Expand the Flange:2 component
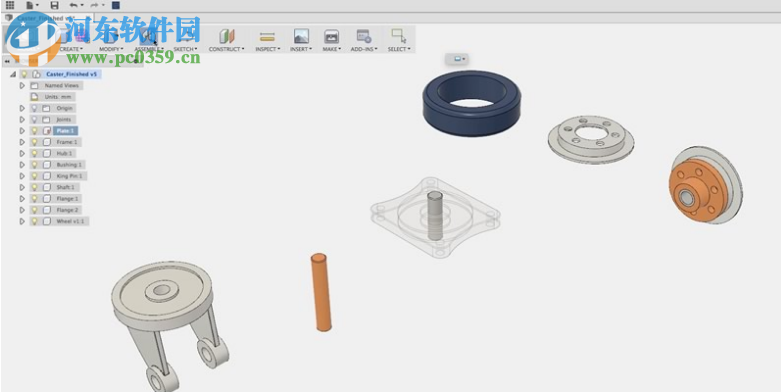Screen dimensions: 781x392 point(22,210)
